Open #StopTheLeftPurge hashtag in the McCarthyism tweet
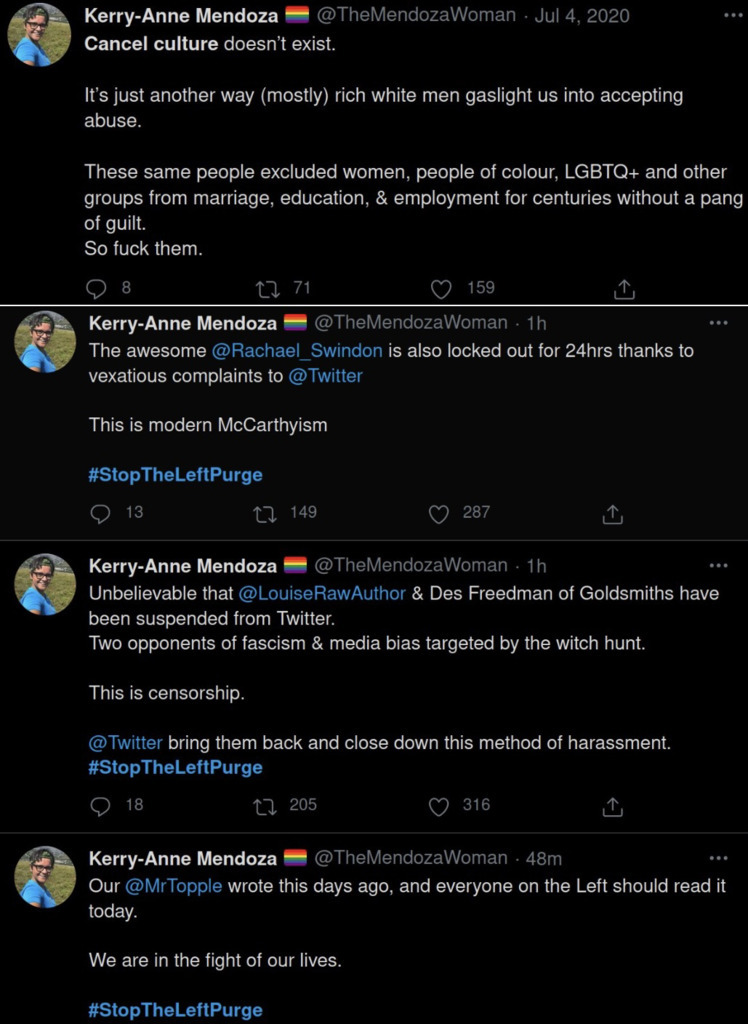 tap(176, 475)
